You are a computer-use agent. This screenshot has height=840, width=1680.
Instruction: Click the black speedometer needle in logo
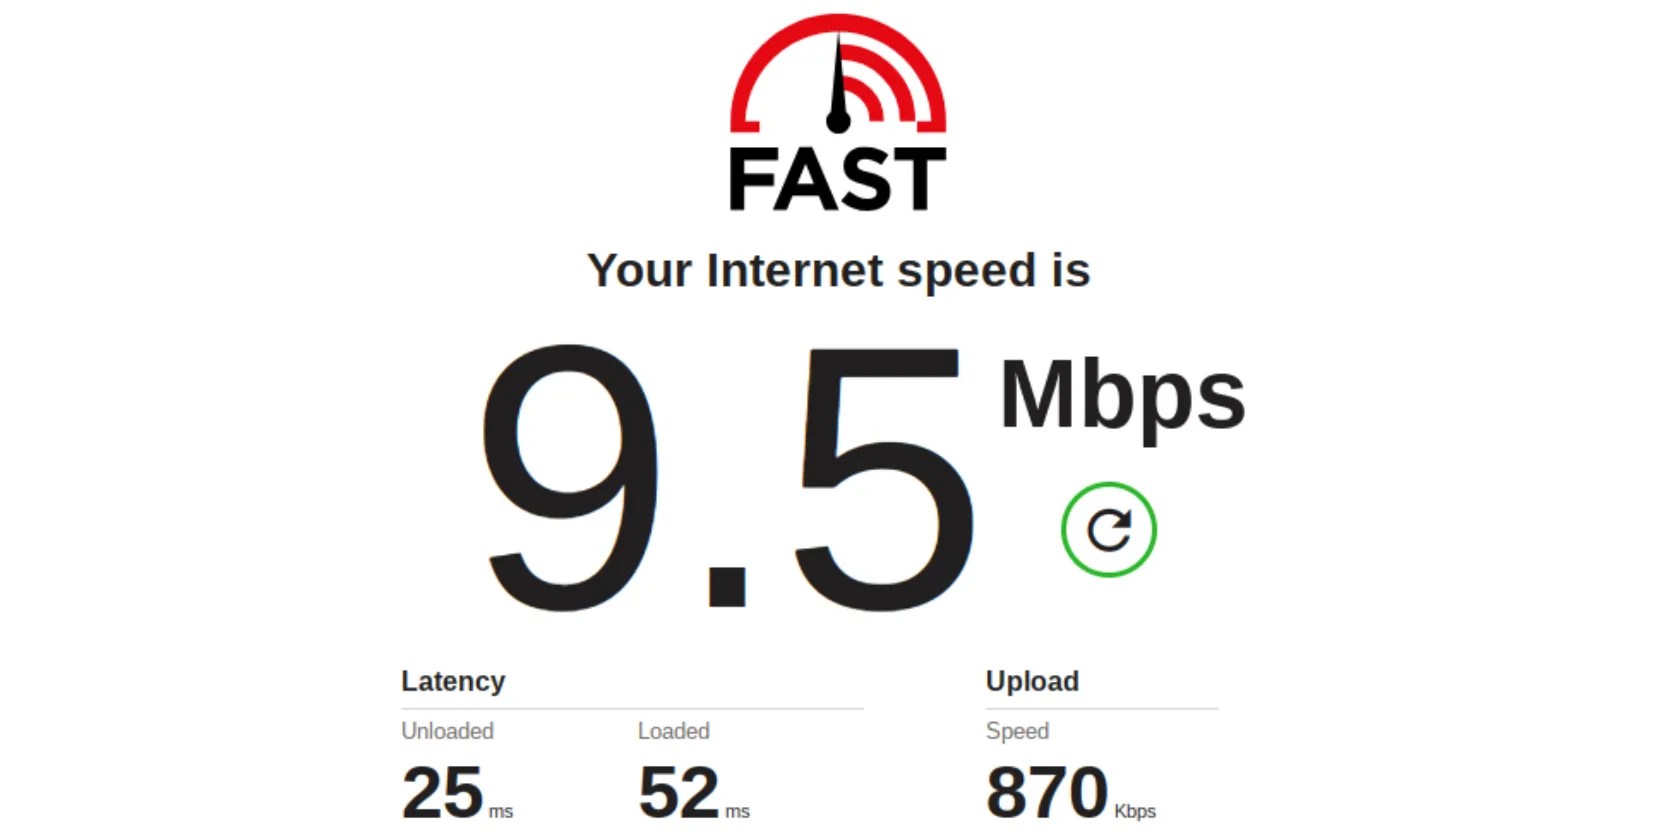click(x=838, y=85)
